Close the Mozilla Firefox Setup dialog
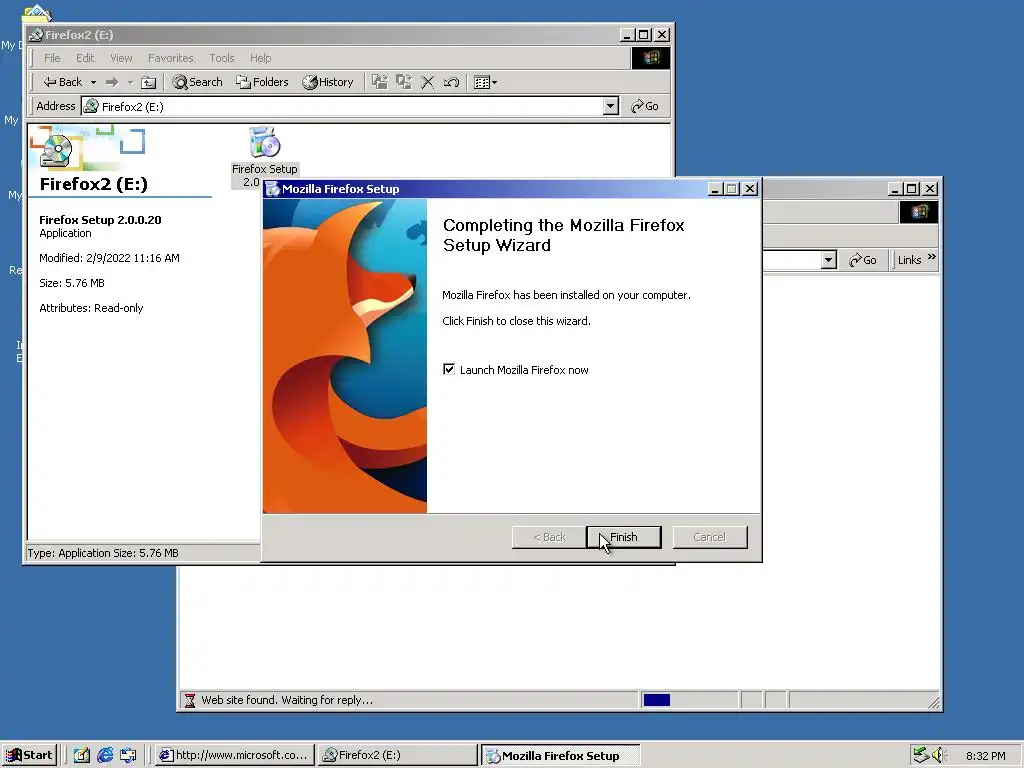This screenshot has height=768, width=1024. point(750,189)
